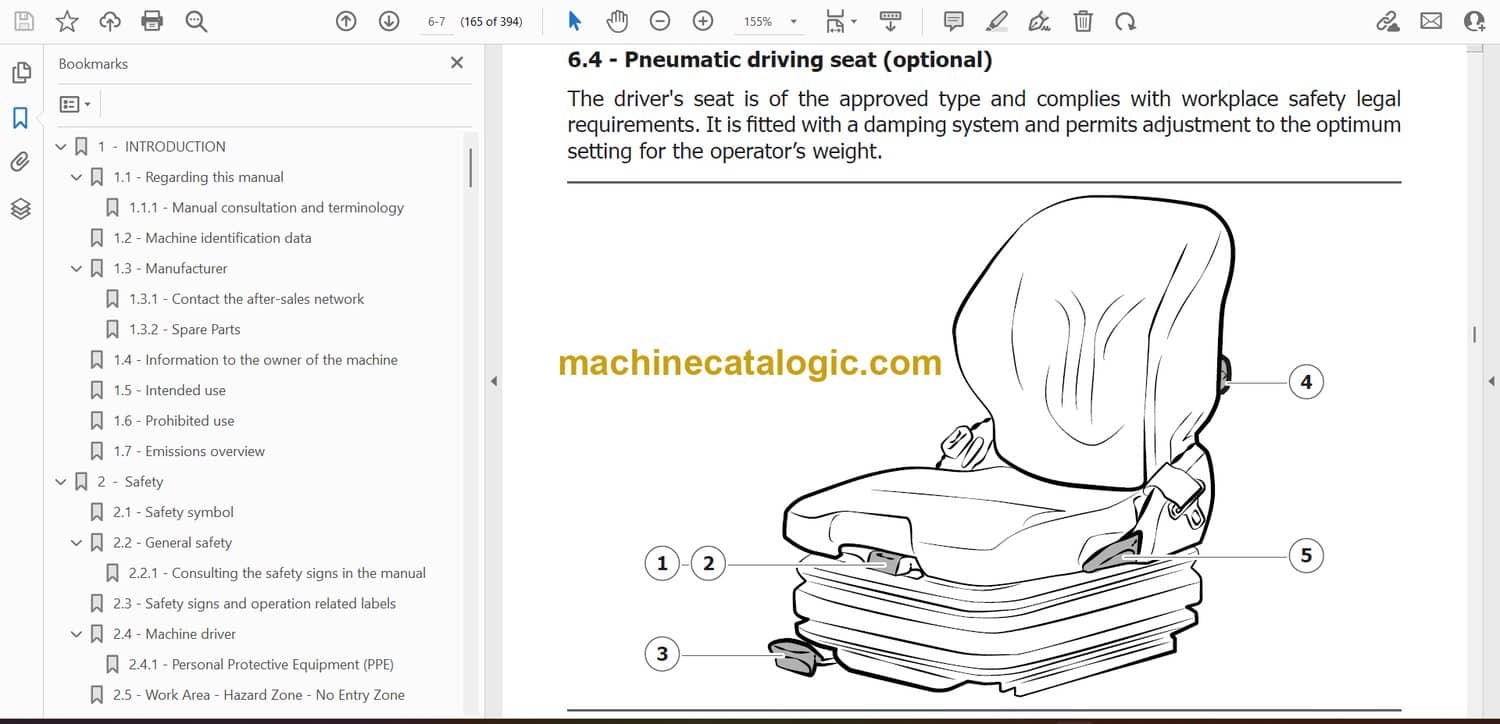Print the document
This screenshot has height=724, width=1500.
(x=152, y=21)
